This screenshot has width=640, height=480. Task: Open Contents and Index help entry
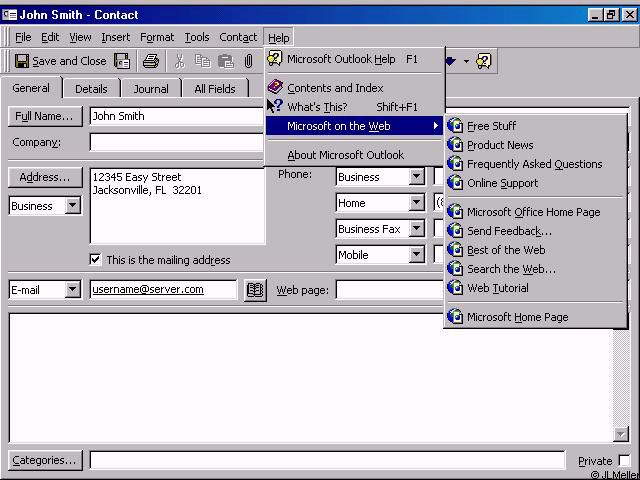coord(354,88)
